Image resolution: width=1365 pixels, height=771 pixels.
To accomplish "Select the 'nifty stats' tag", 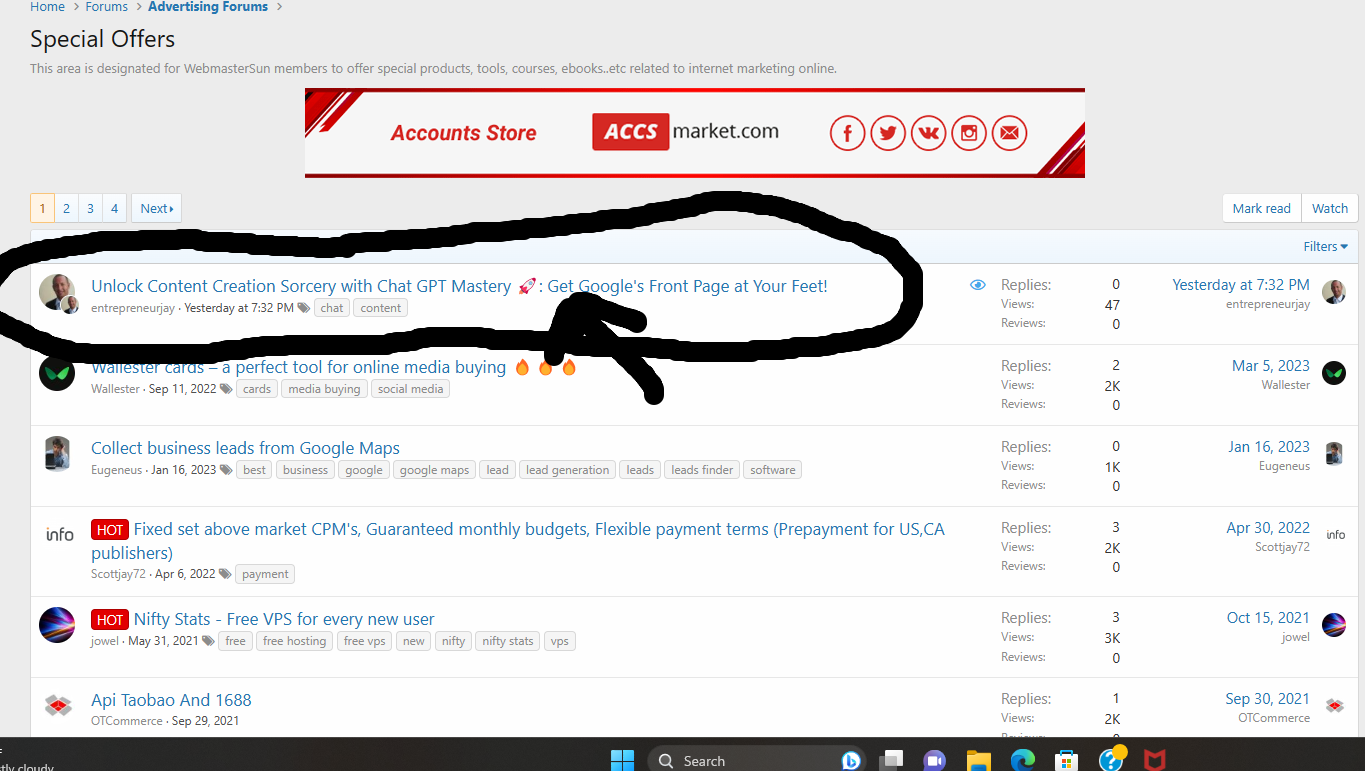I will (x=507, y=641).
